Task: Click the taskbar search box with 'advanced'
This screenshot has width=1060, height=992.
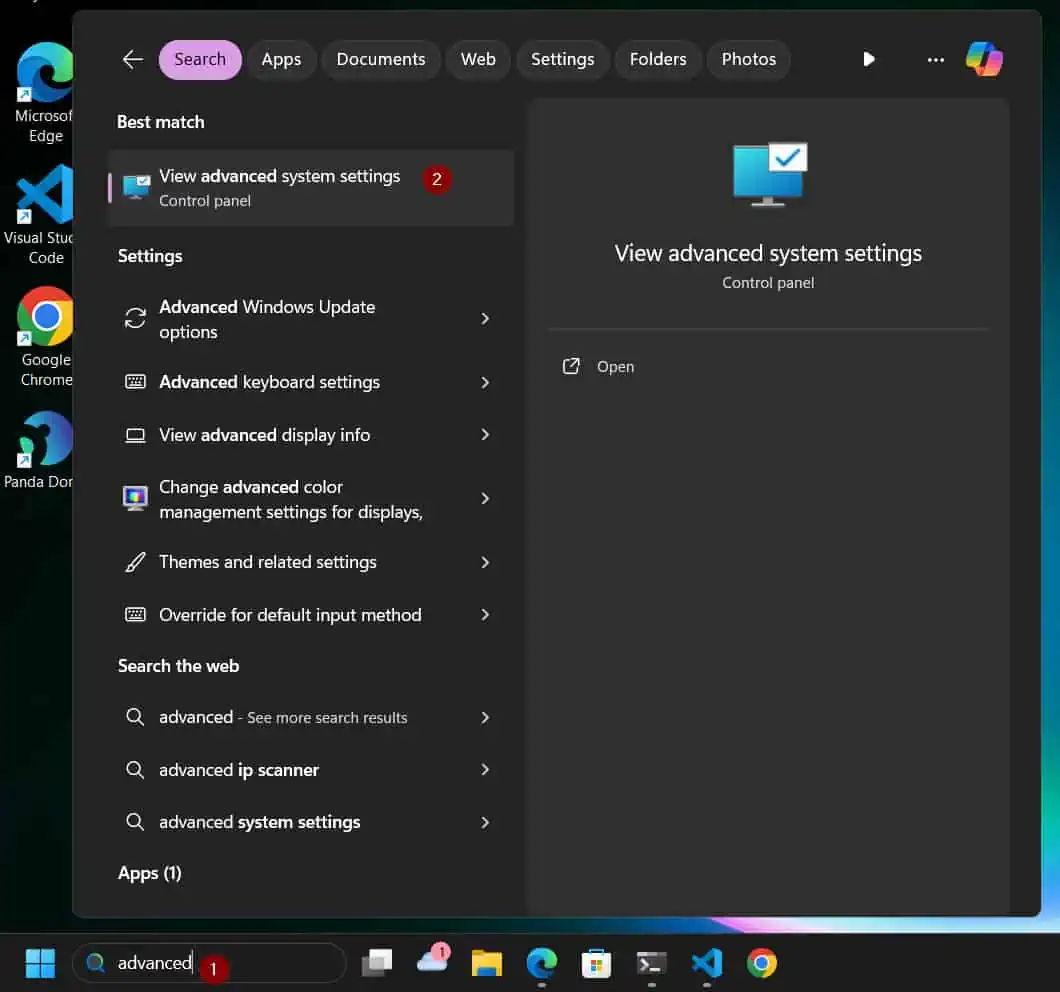Action: tap(209, 962)
